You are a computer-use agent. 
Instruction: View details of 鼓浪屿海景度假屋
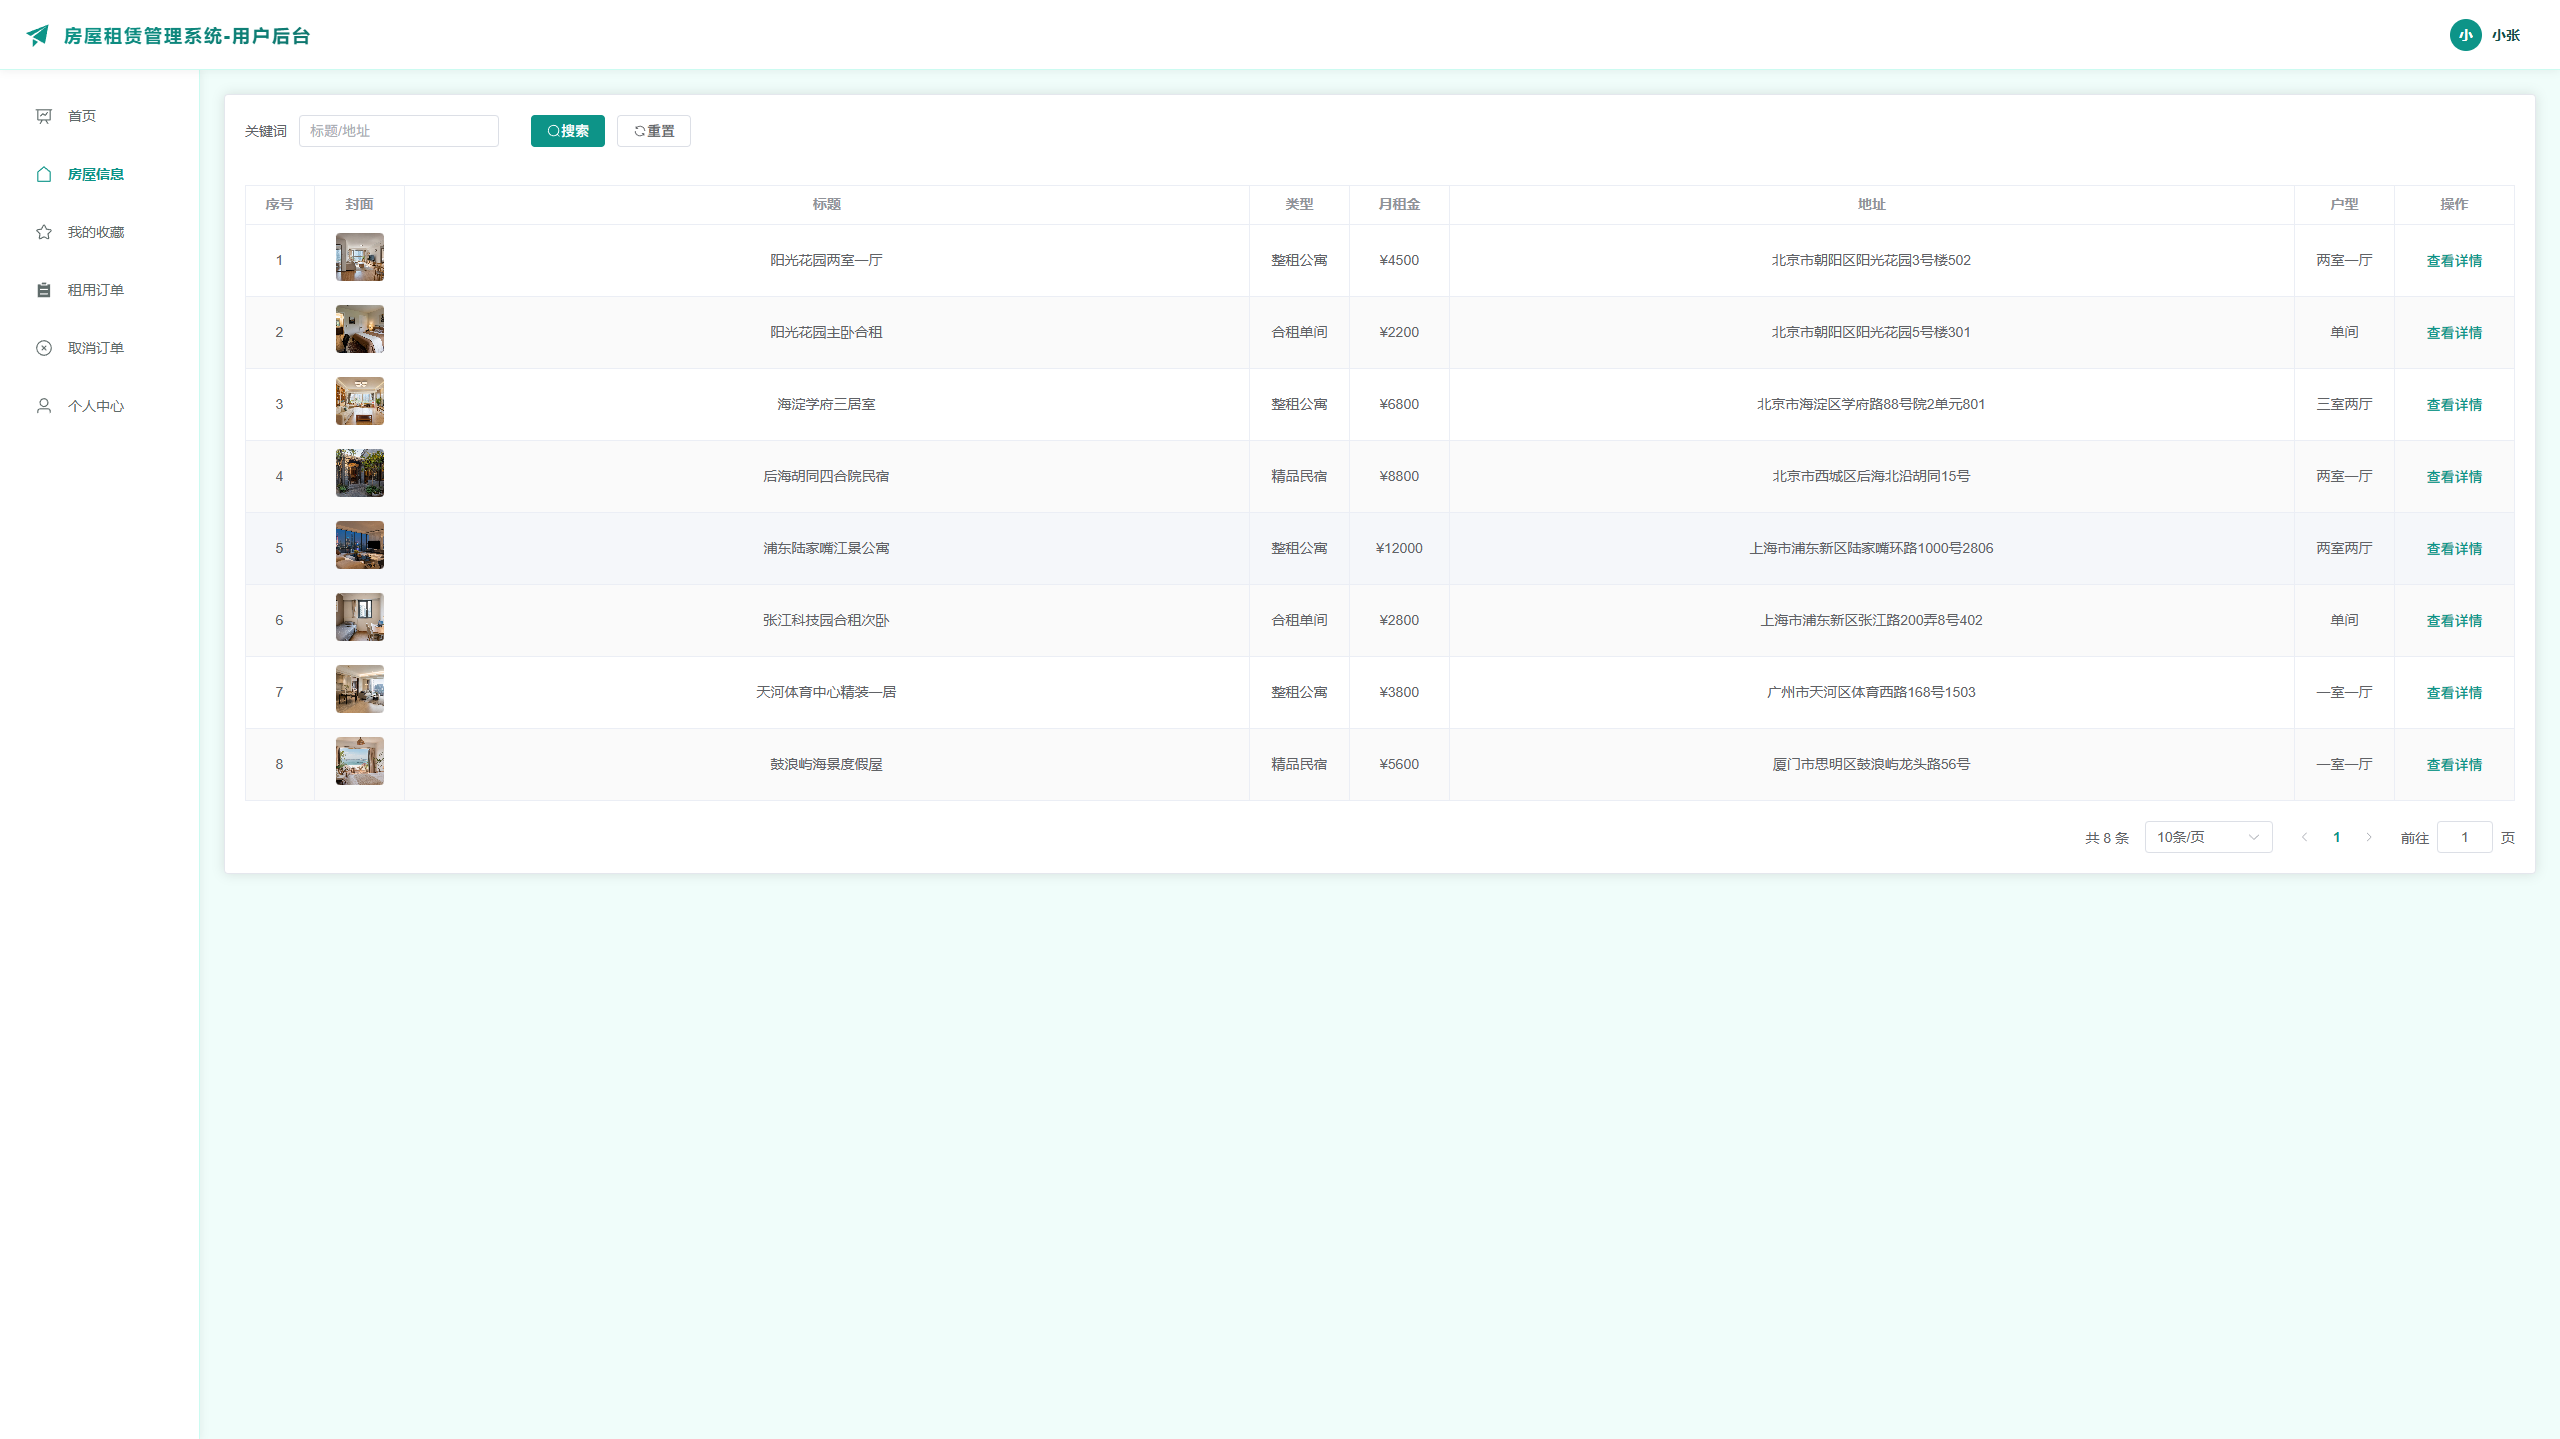click(2454, 765)
